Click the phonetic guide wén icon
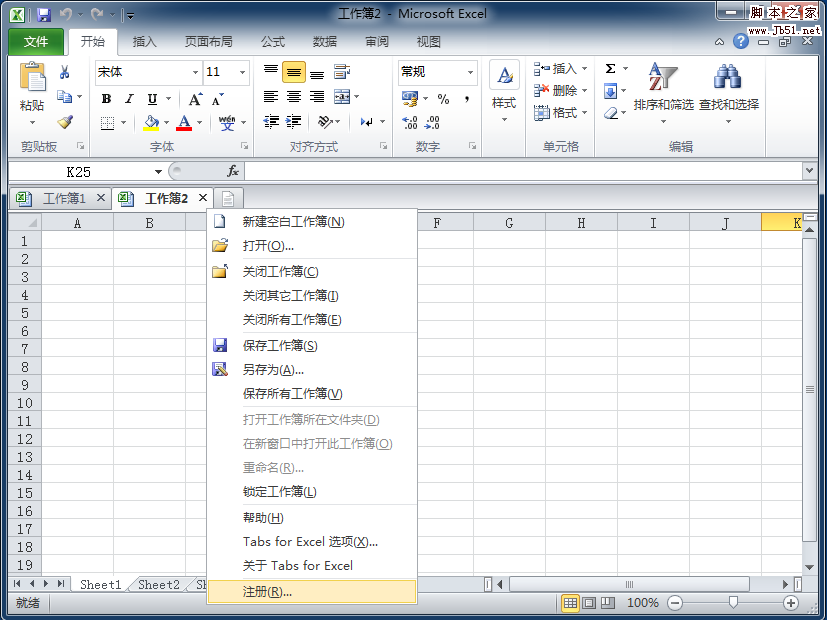Viewport: 827px width, 620px height. [227, 123]
